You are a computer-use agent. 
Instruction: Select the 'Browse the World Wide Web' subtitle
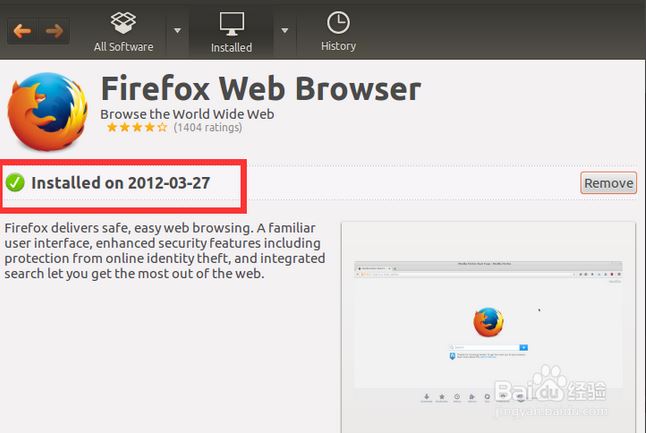(x=187, y=114)
